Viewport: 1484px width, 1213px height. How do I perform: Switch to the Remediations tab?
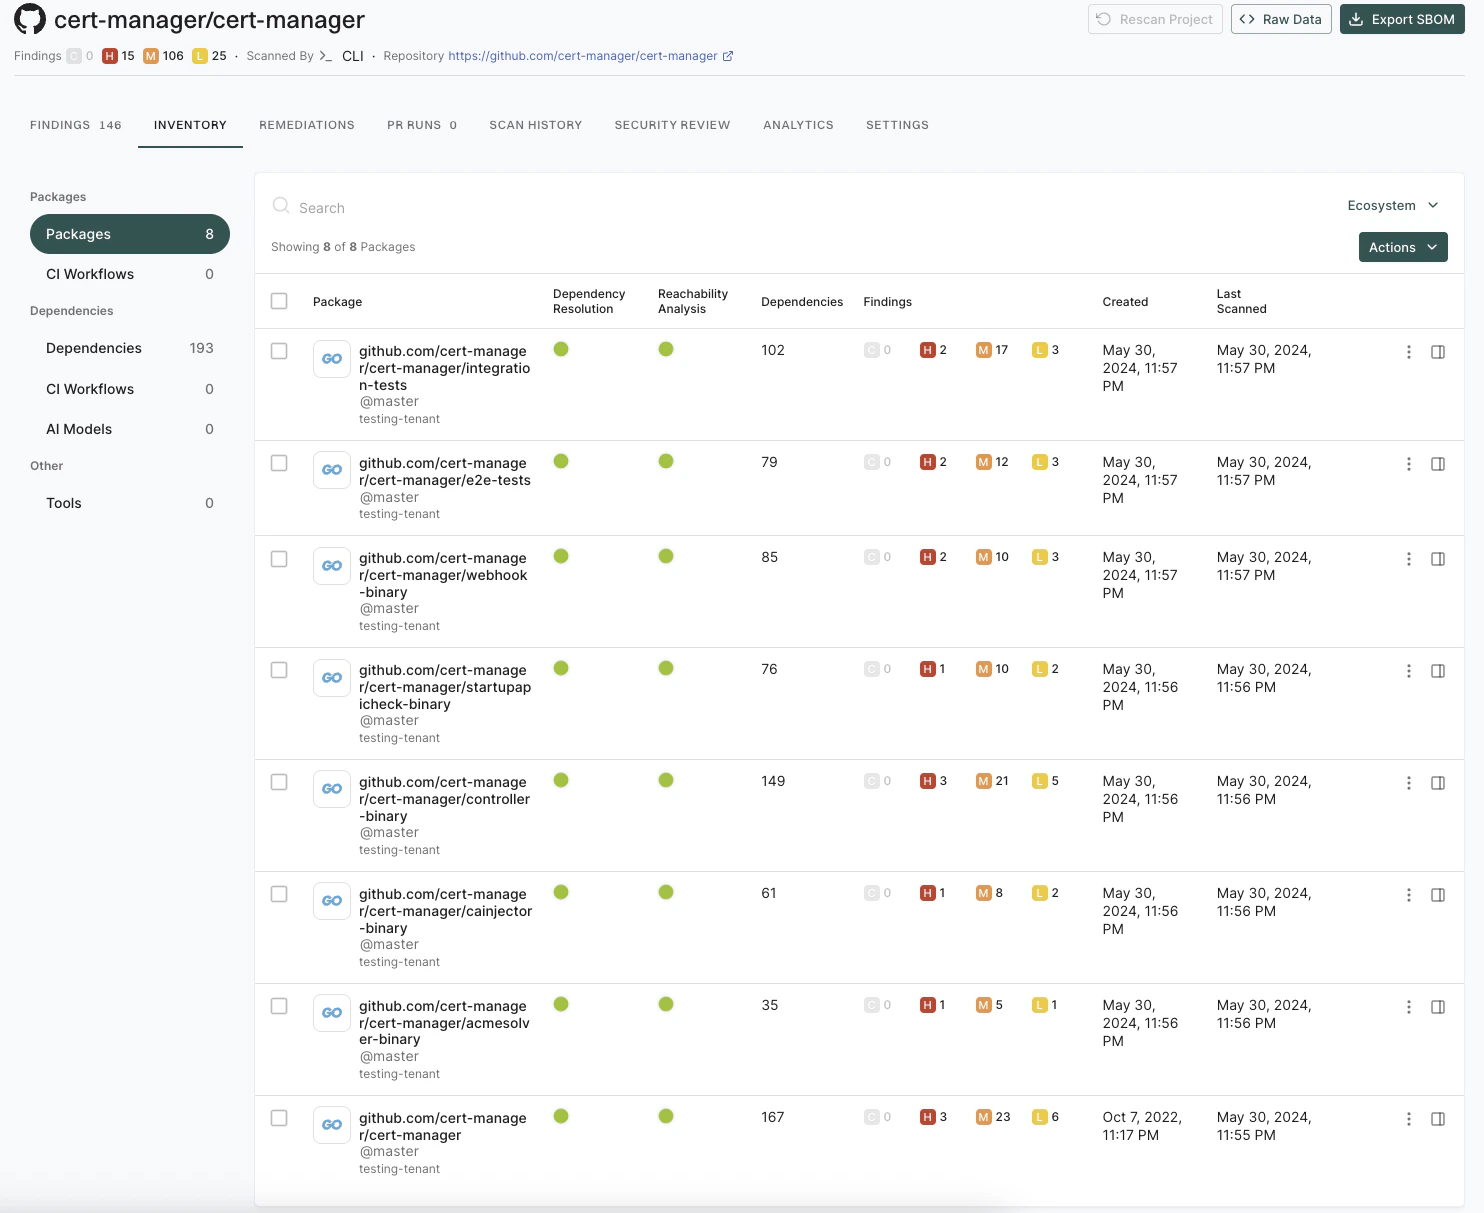click(306, 125)
